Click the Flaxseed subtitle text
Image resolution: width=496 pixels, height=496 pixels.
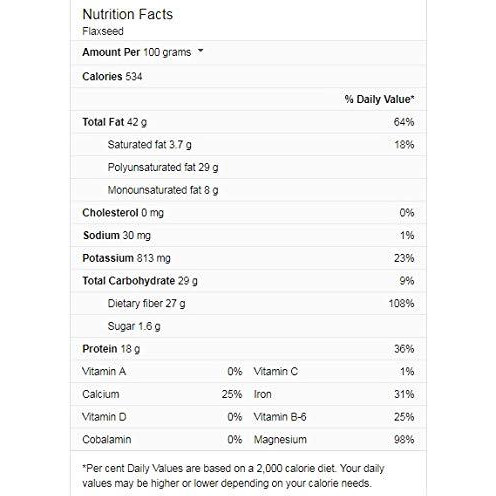coord(103,31)
